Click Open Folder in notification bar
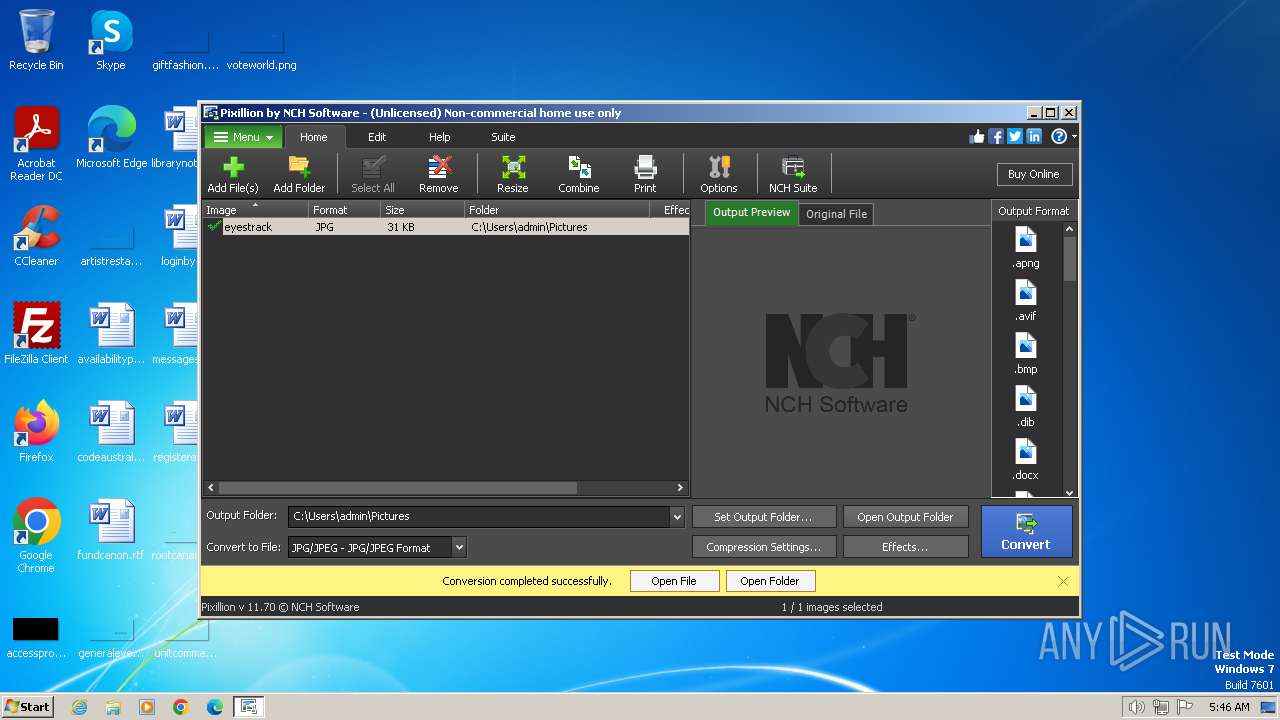Image resolution: width=1280 pixels, height=720 pixels. click(x=769, y=581)
